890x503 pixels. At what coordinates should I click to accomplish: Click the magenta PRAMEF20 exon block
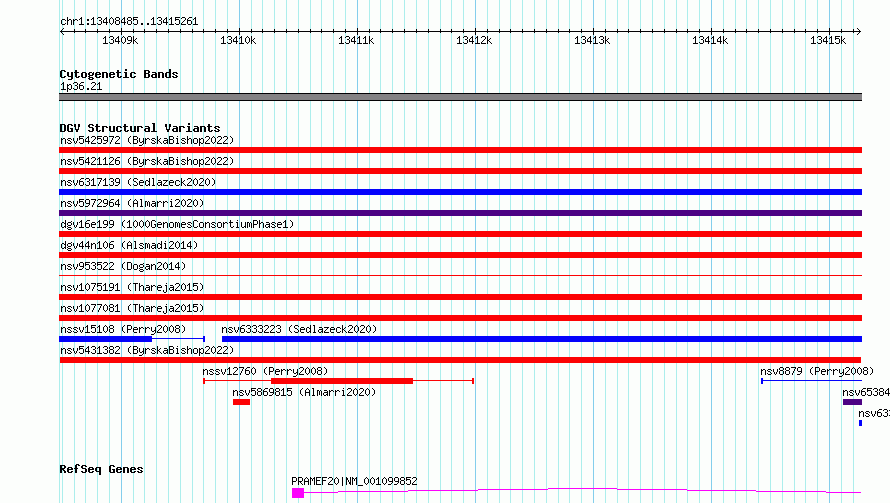pyautogui.click(x=298, y=493)
